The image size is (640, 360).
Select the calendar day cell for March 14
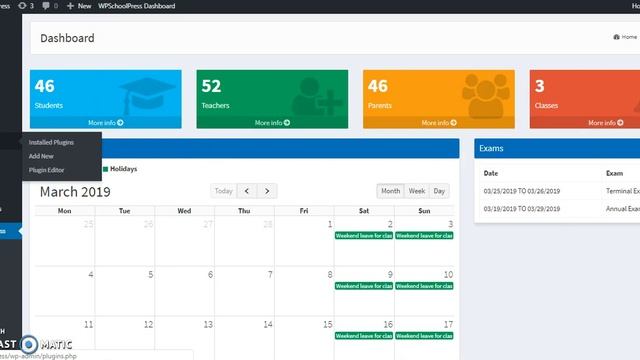click(244, 338)
